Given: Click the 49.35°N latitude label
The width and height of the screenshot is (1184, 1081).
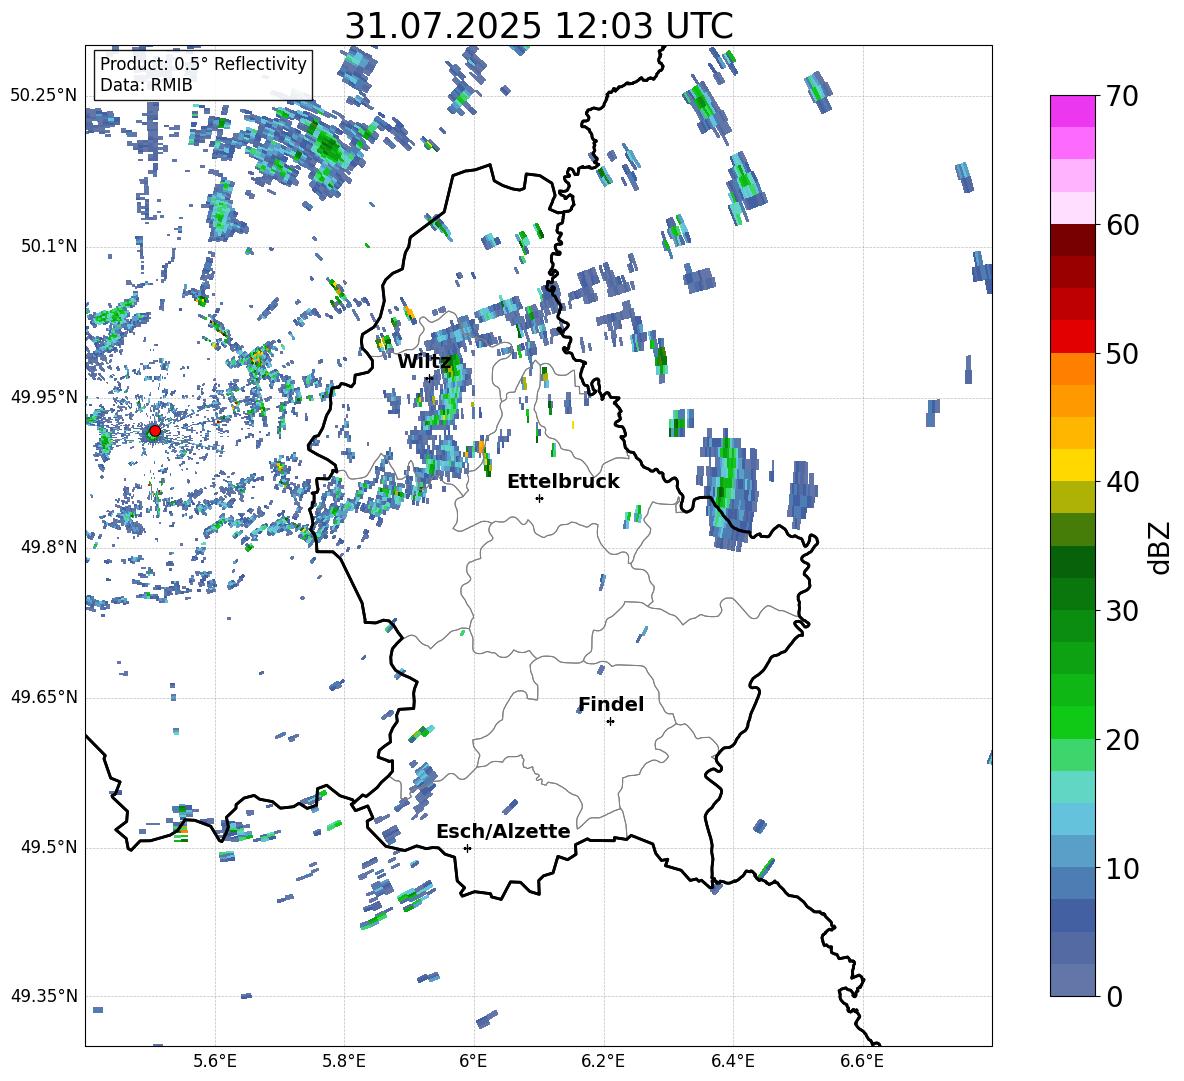Looking at the screenshot, I should (44, 996).
